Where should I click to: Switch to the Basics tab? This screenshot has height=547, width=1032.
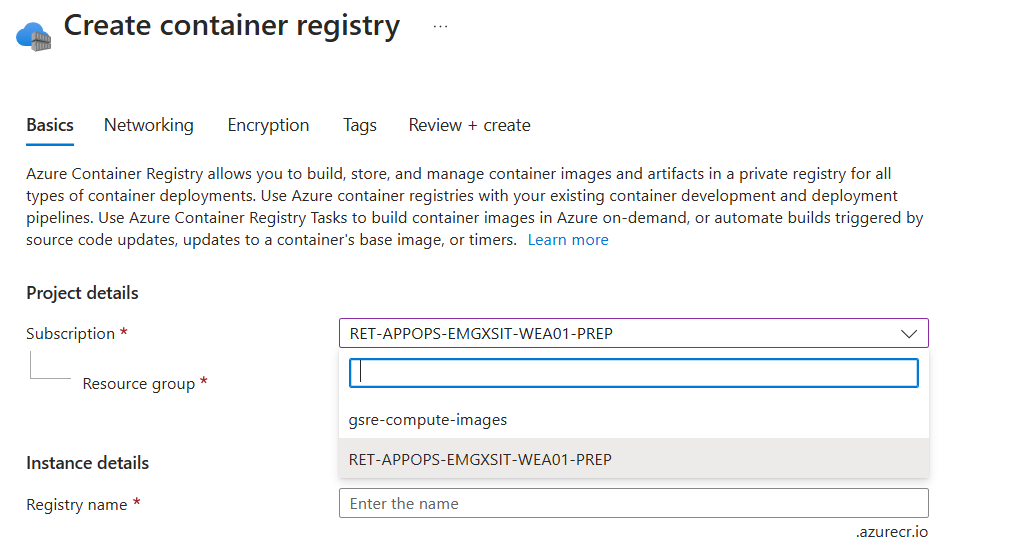click(x=50, y=125)
